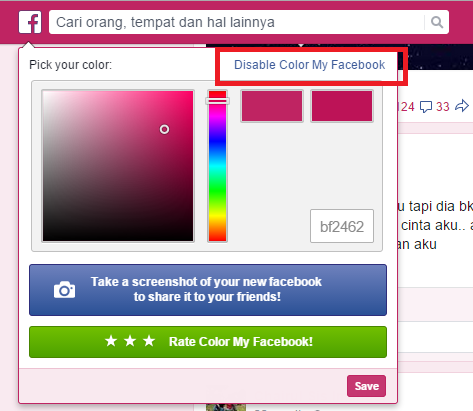Click the comment count 33
Image resolution: width=473 pixels, height=411 pixels.
443,107
